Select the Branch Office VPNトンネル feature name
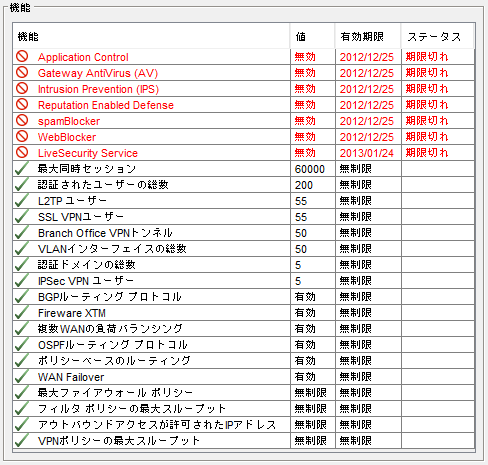The height and width of the screenshot is (465, 488). click(x=105, y=233)
